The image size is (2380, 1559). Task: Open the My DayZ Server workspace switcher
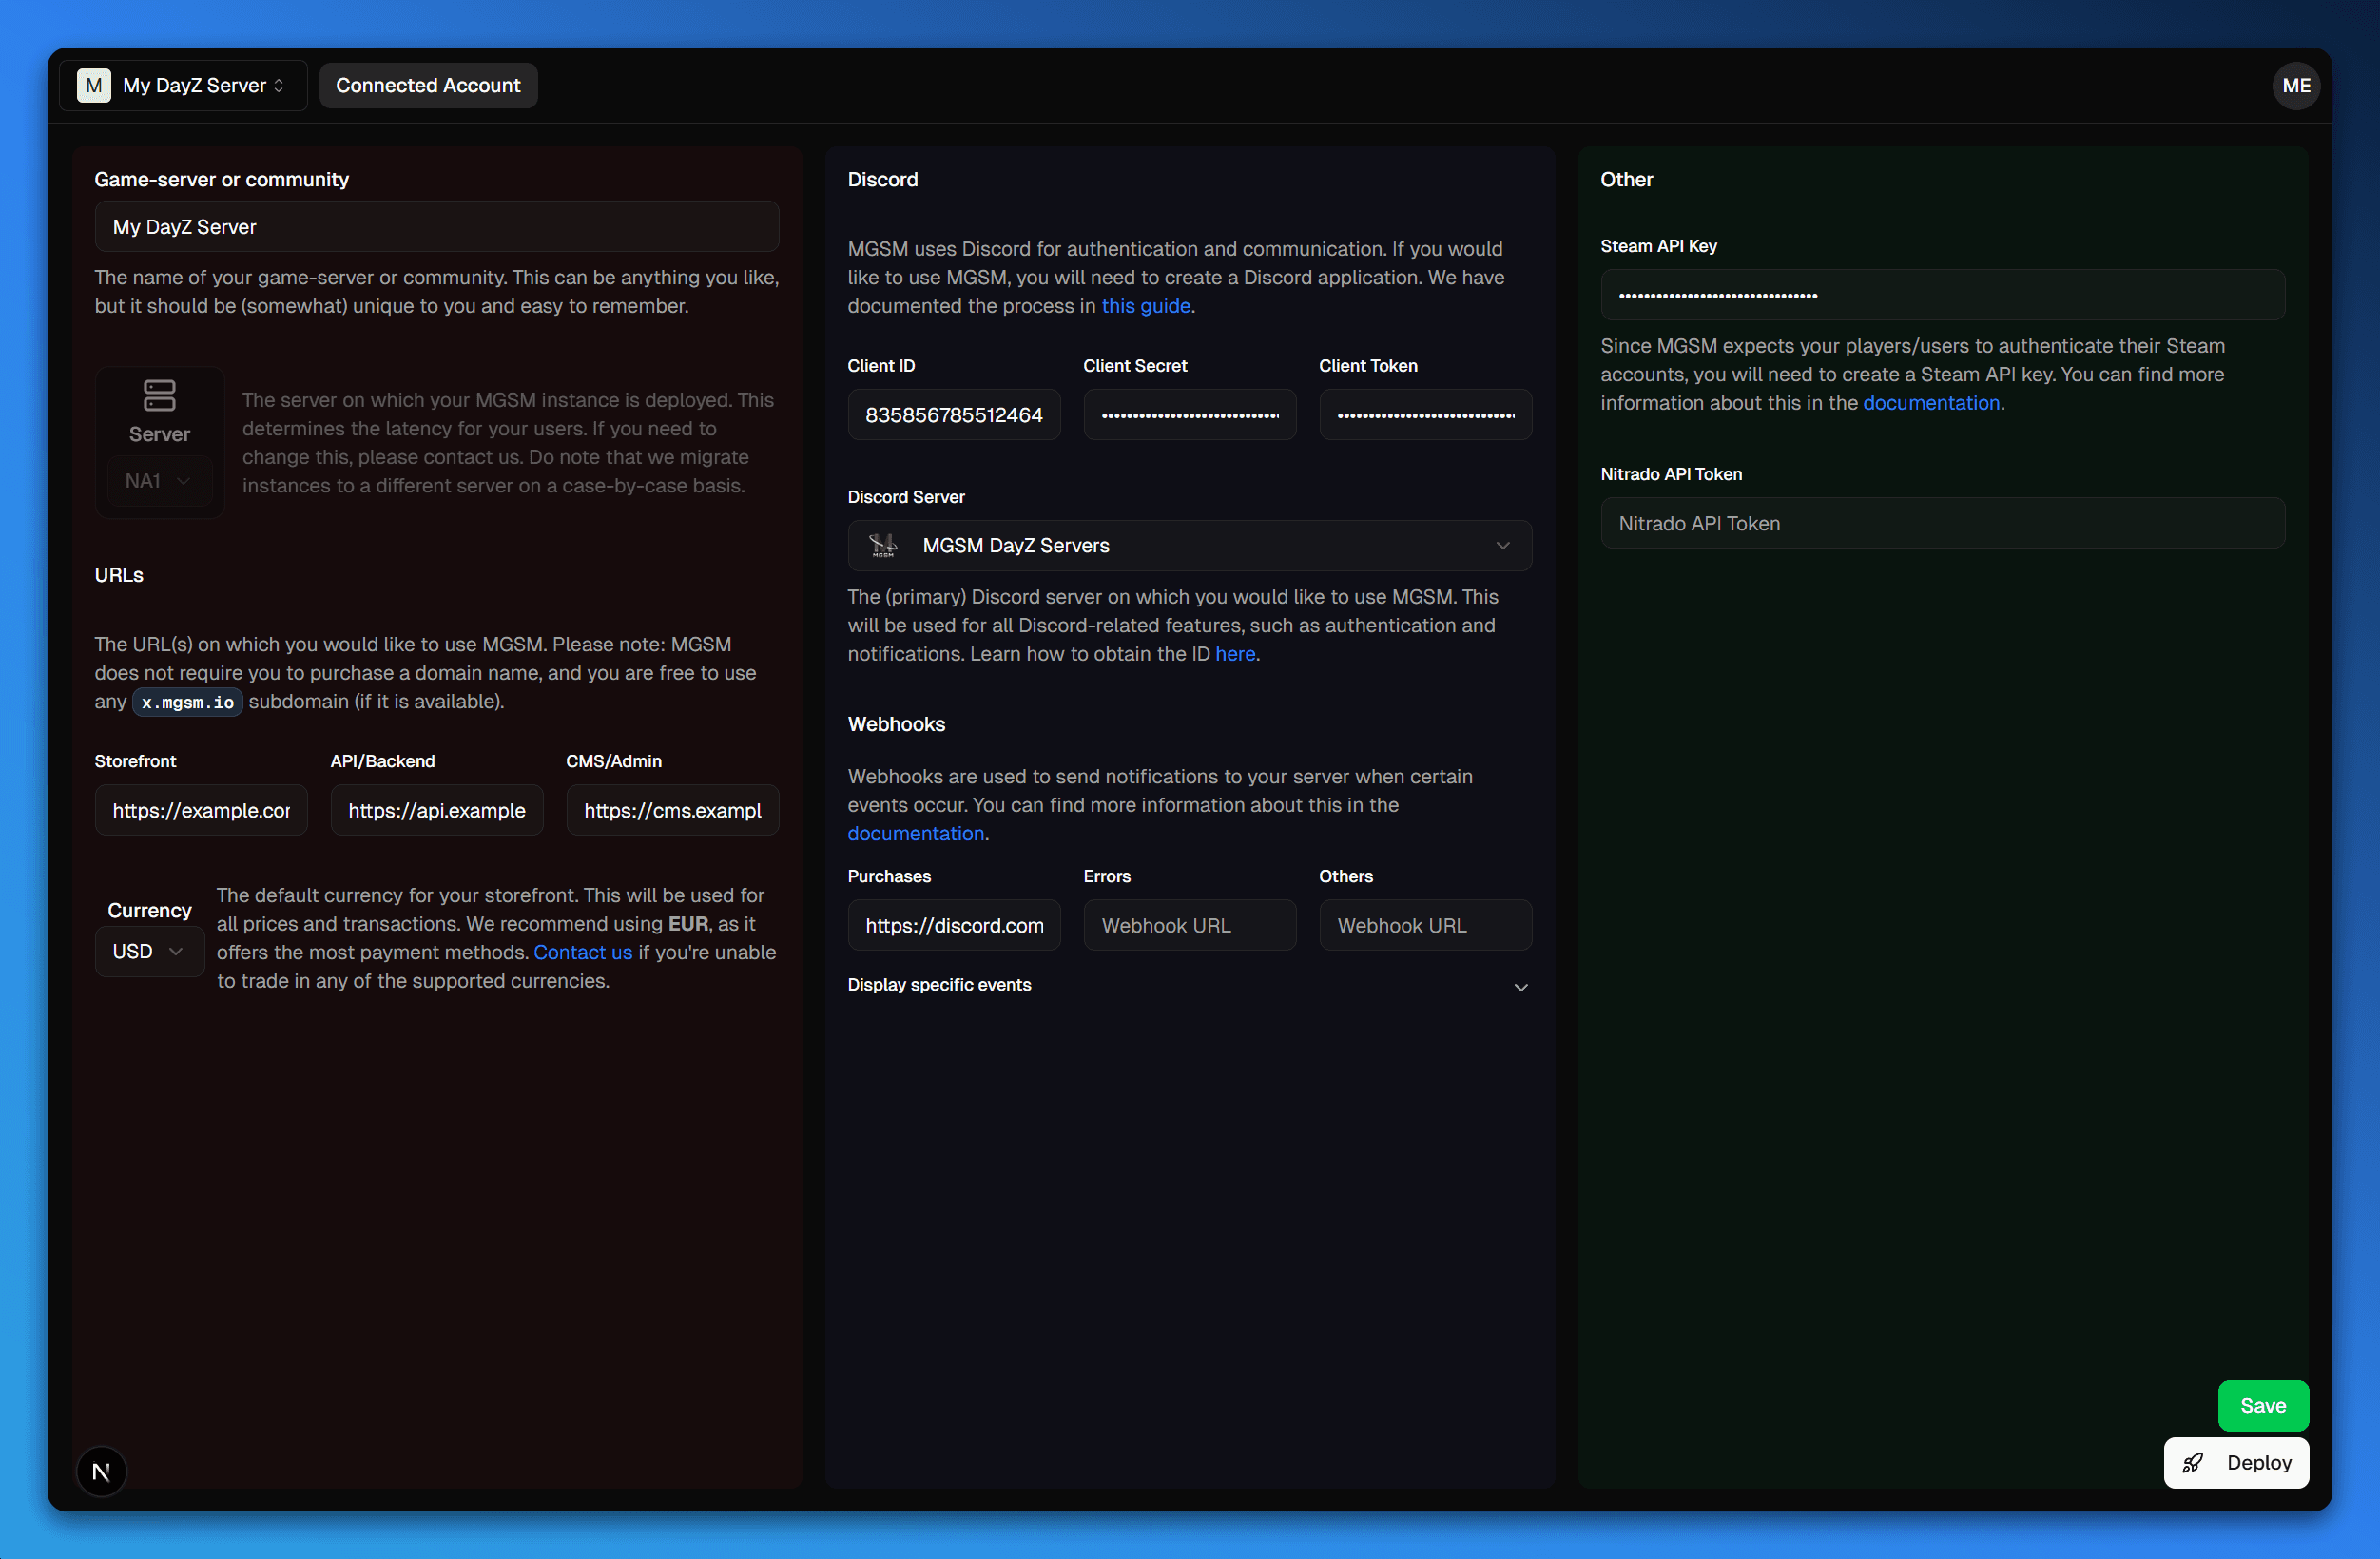pos(183,86)
